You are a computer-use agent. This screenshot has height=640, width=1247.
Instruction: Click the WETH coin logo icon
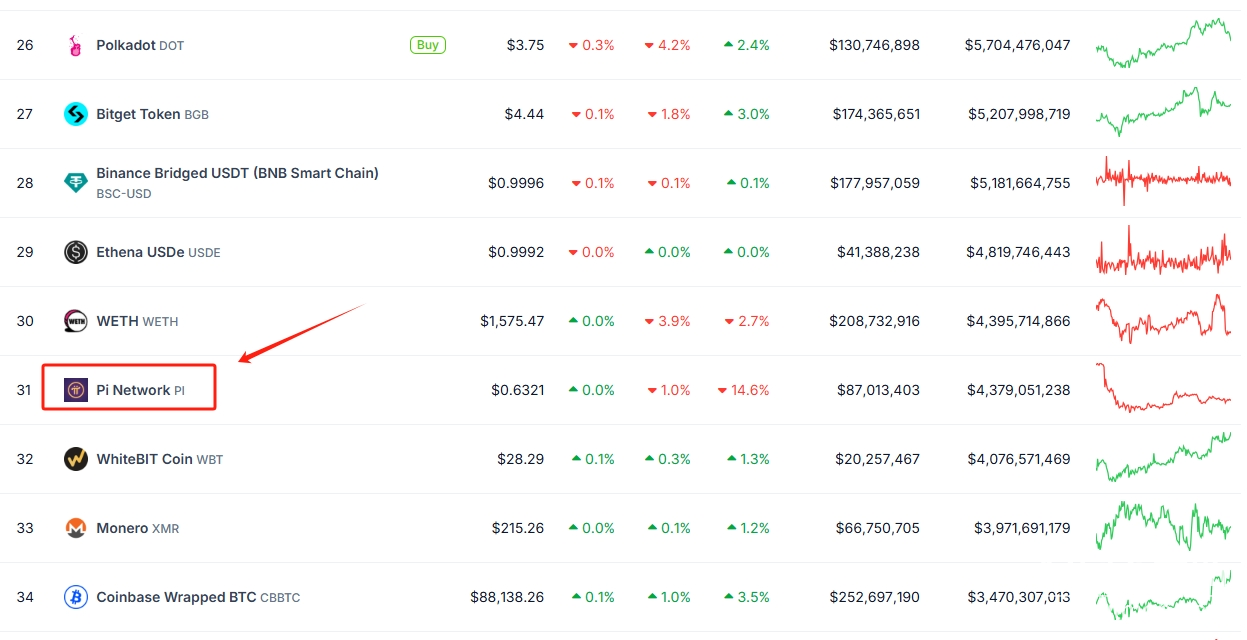[76, 321]
